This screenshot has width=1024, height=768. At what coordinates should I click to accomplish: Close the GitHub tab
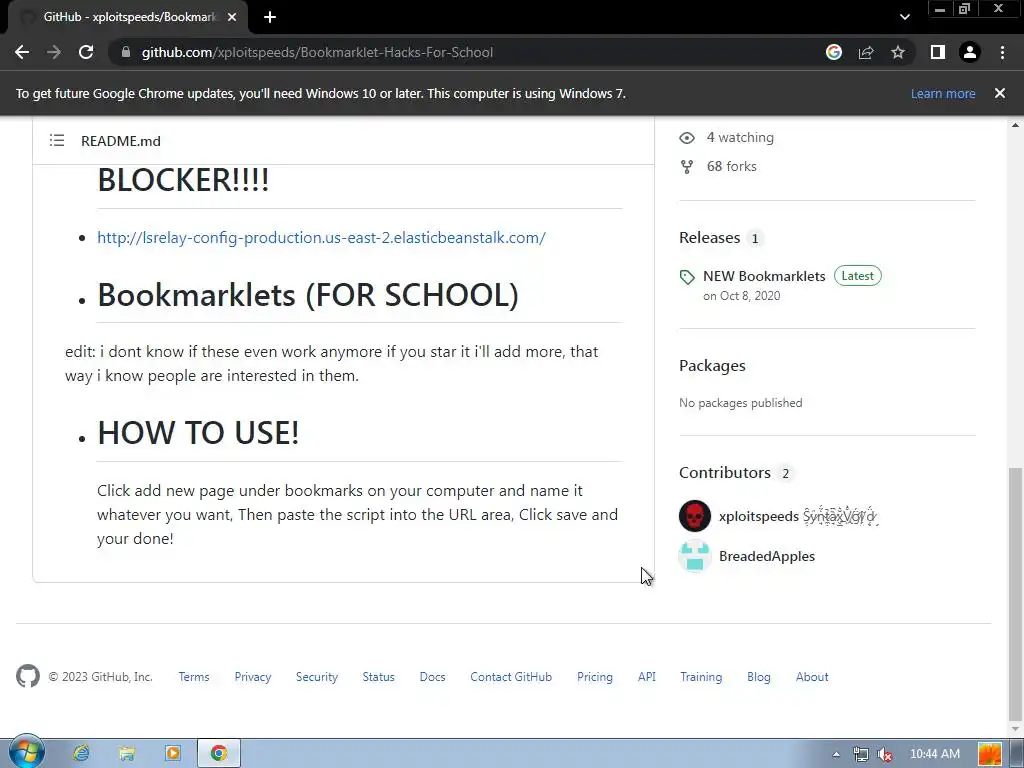232,18
